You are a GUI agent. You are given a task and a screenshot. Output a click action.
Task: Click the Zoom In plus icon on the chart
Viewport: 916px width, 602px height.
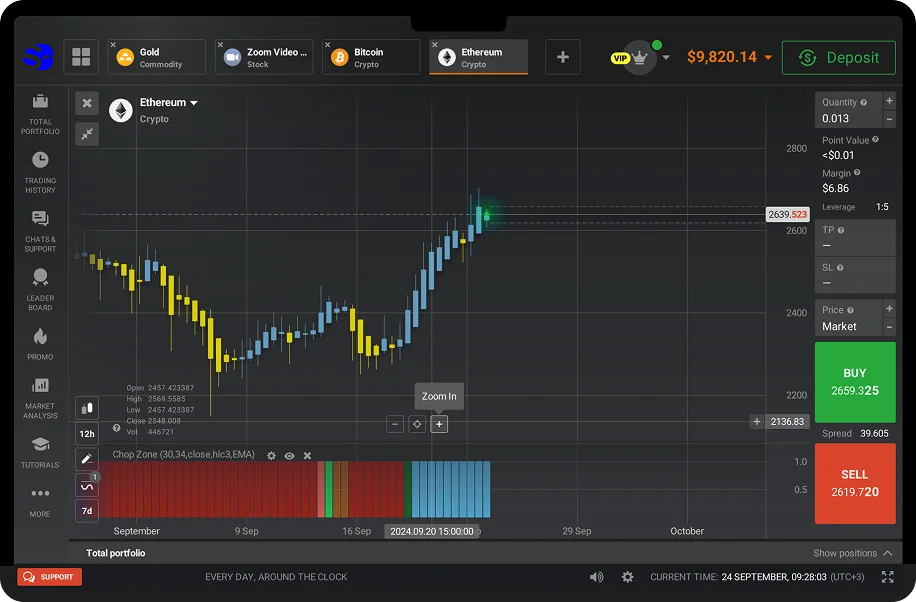point(438,424)
